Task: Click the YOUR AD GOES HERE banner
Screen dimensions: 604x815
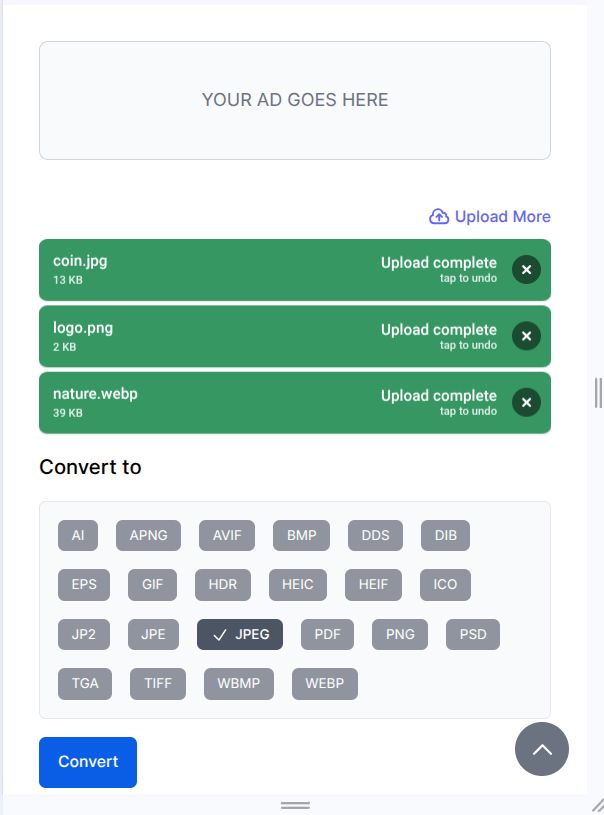Action: tap(295, 100)
